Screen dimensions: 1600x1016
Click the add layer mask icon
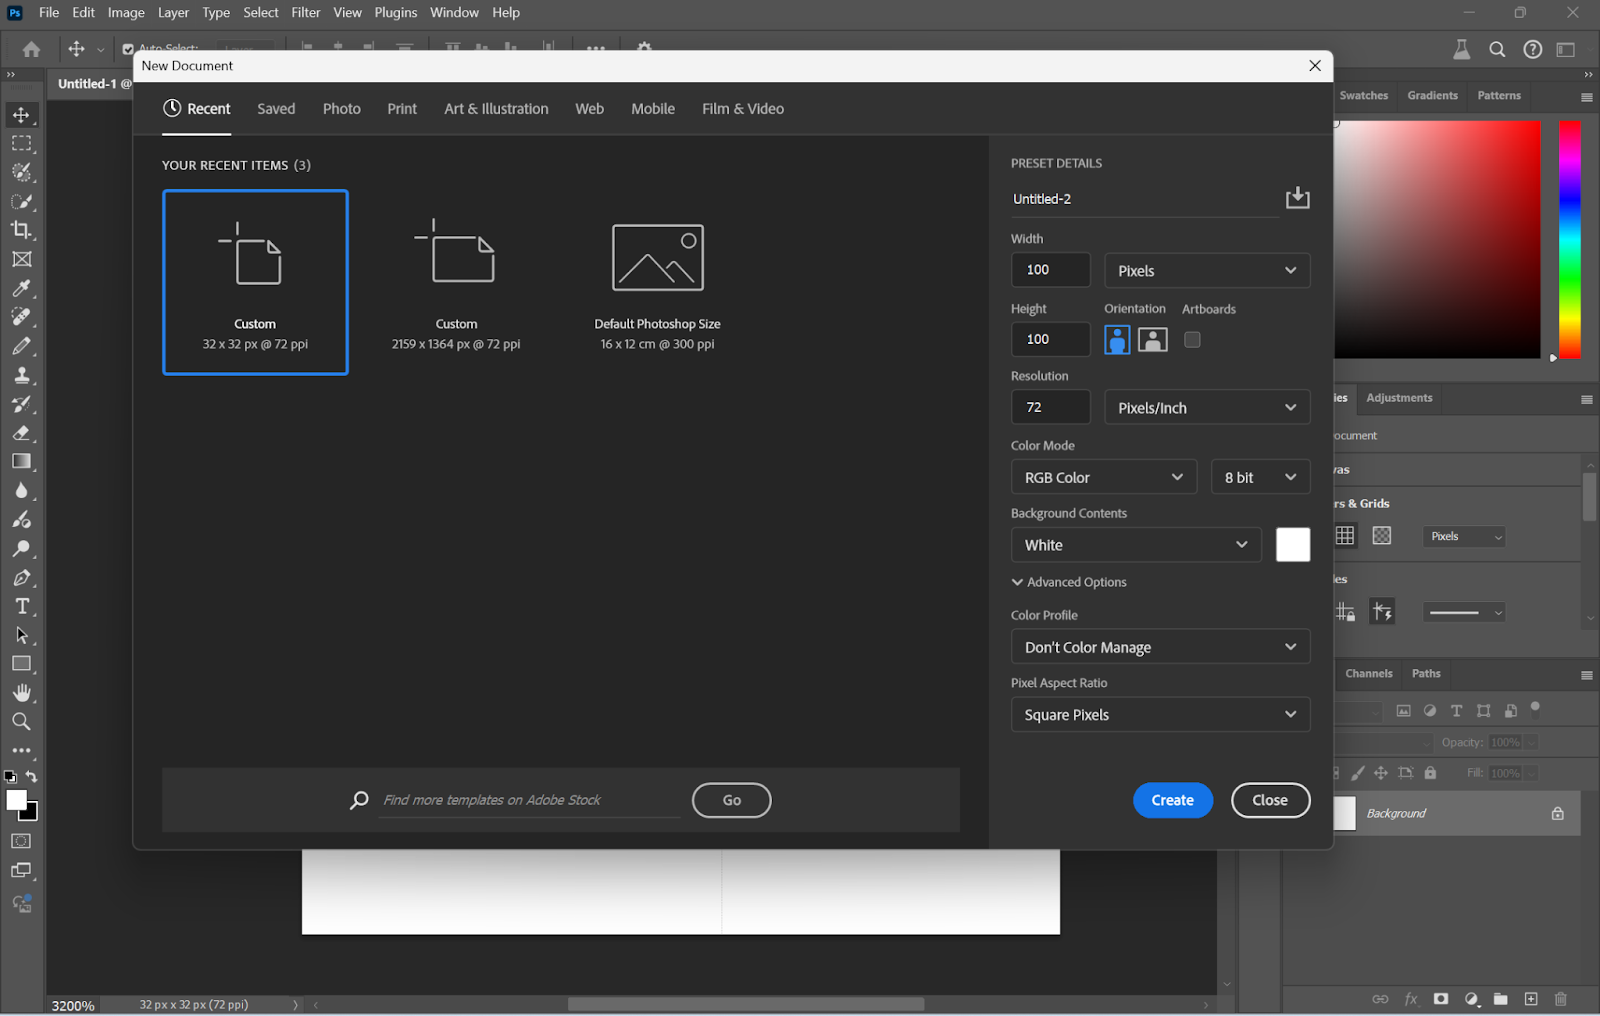pyautogui.click(x=1441, y=999)
